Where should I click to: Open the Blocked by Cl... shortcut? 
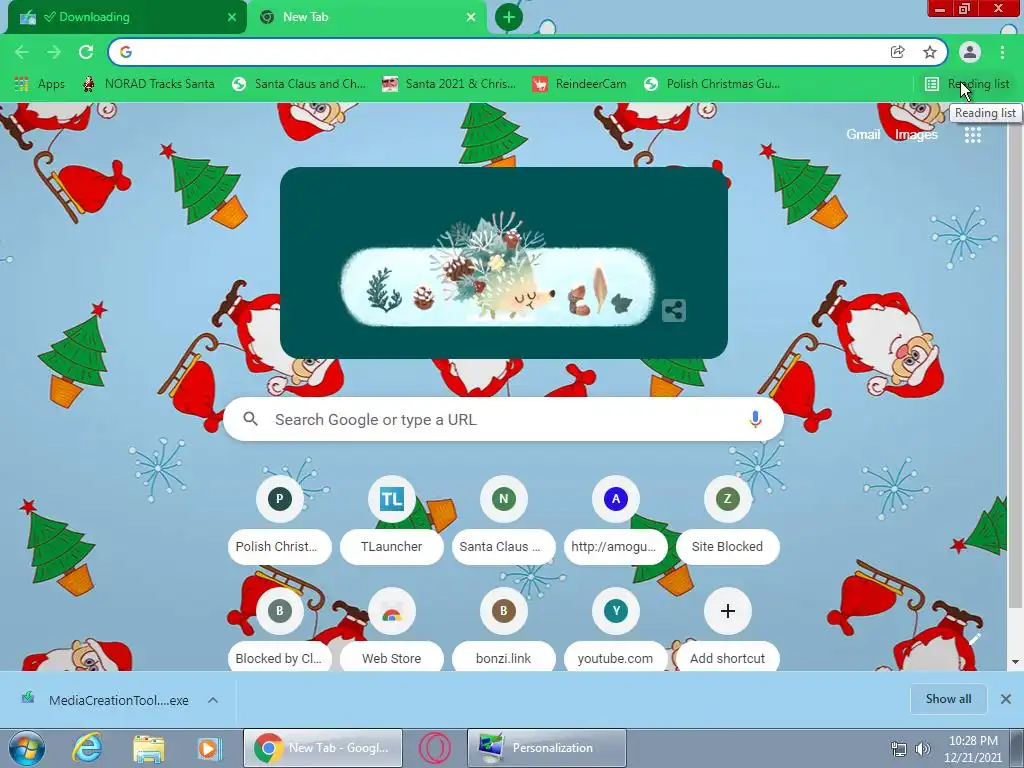pos(280,630)
